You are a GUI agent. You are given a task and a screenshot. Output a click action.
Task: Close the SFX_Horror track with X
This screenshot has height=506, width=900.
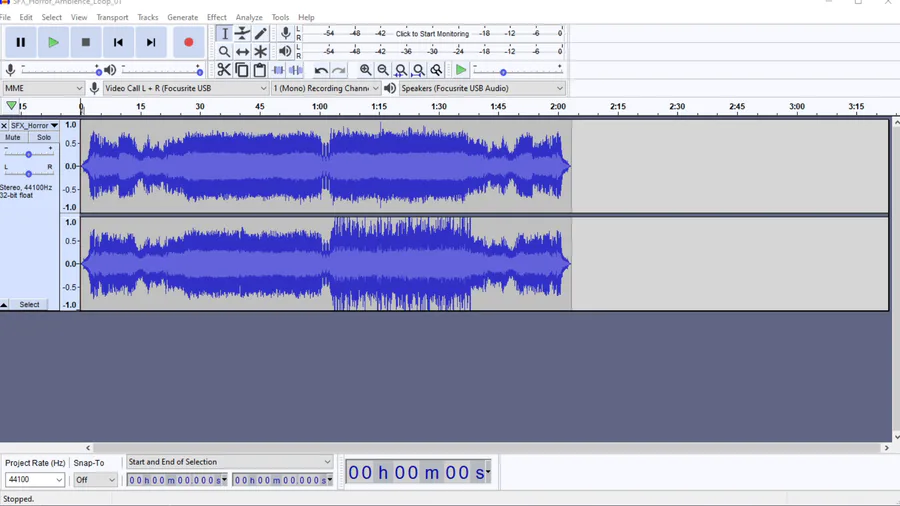[4, 125]
